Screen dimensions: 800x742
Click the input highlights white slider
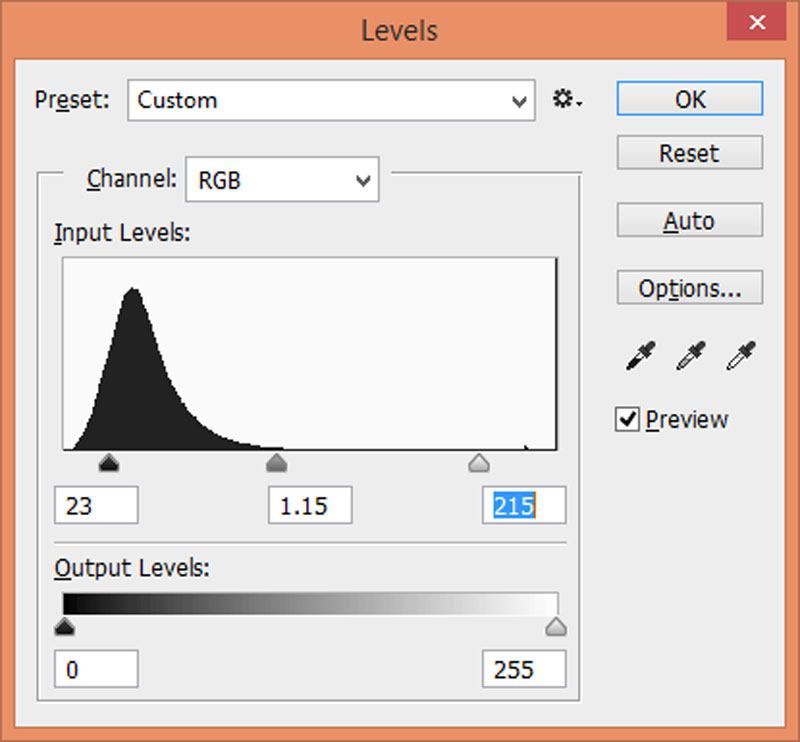(479, 462)
